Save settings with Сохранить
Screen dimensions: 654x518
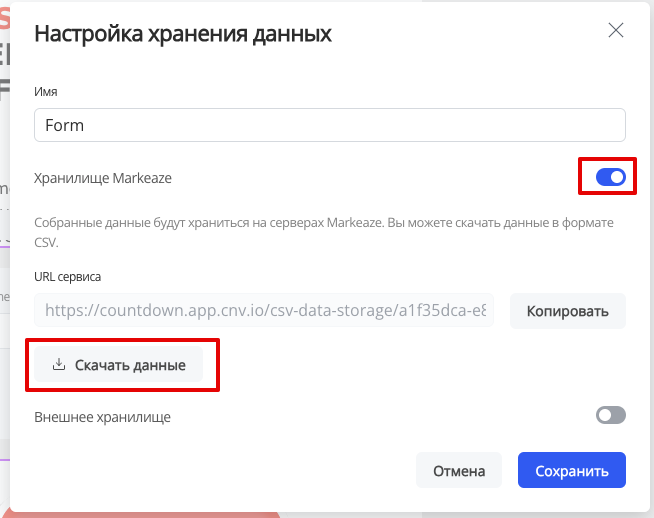(x=572, y=470)
